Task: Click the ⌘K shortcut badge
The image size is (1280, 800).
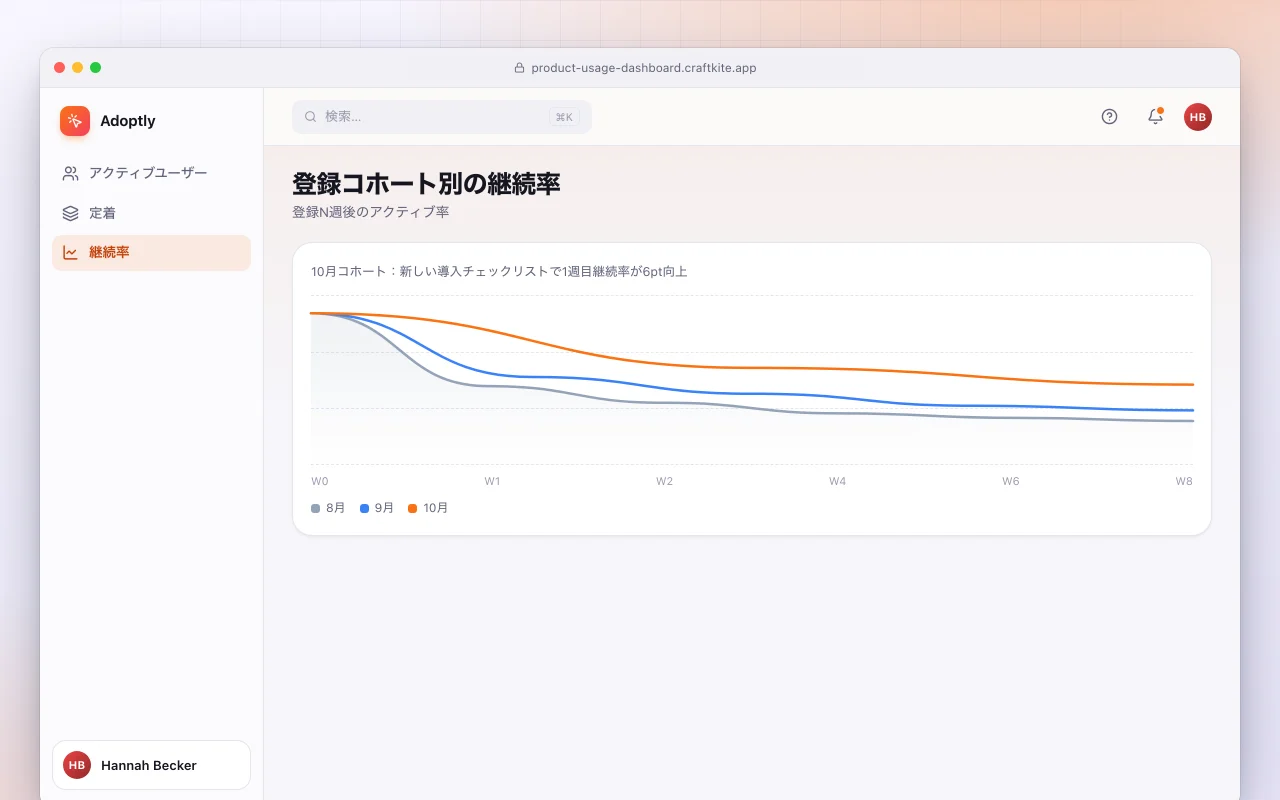Action: pos(564,117)
